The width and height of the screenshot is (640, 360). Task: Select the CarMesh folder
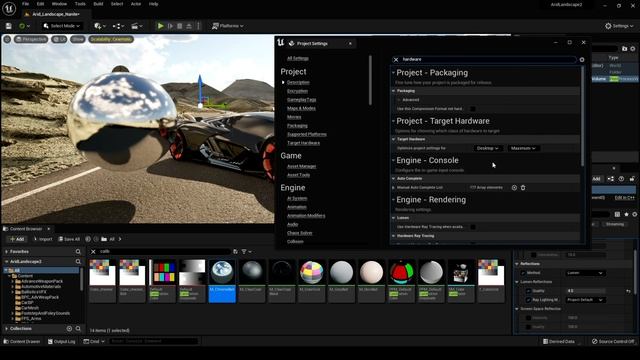(30, 308)
